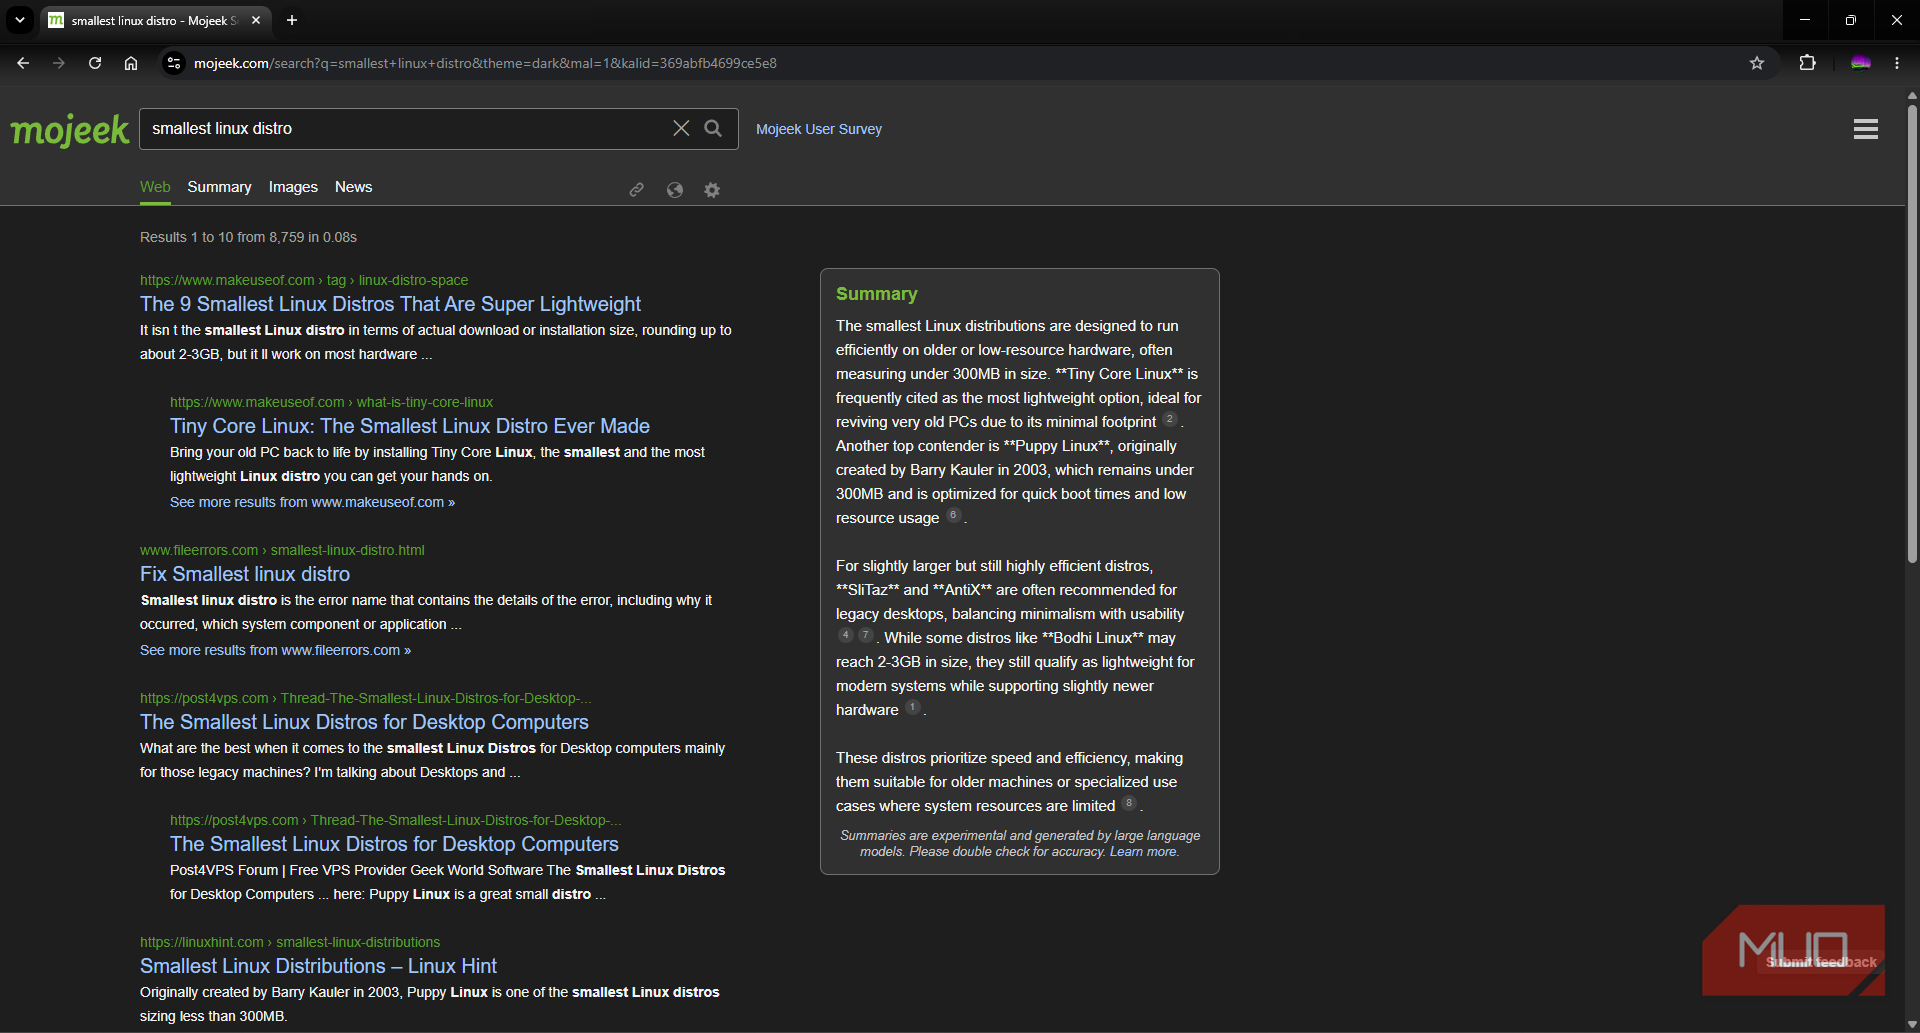Open www.fileerrors.com smallest-linux-distro.html URL
The height and width of the screenshot is (1033, 1920).
coord(282,550)
